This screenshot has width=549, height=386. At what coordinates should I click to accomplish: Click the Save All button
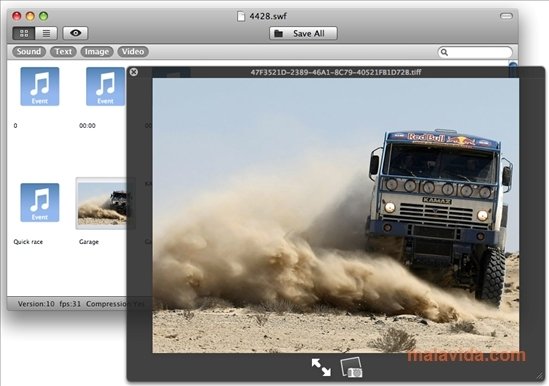point(303,33)
